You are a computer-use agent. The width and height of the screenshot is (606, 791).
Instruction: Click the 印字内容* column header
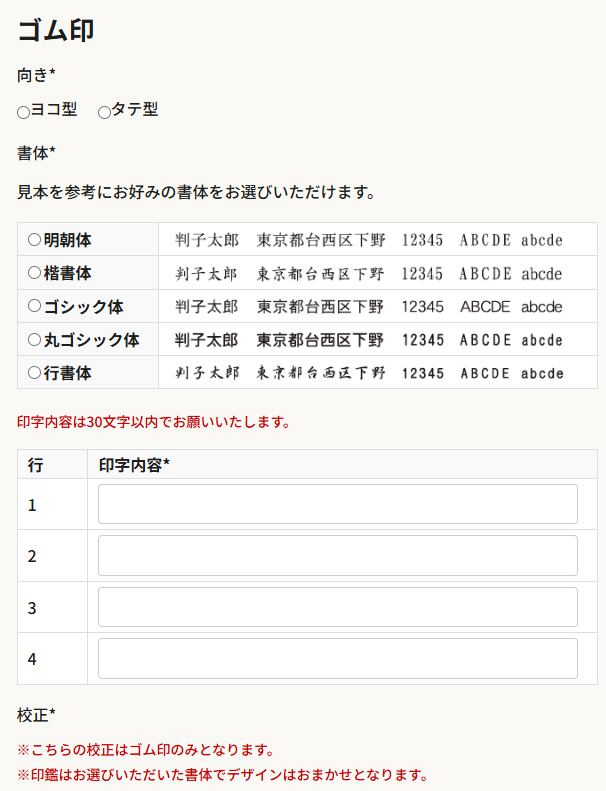135,465
